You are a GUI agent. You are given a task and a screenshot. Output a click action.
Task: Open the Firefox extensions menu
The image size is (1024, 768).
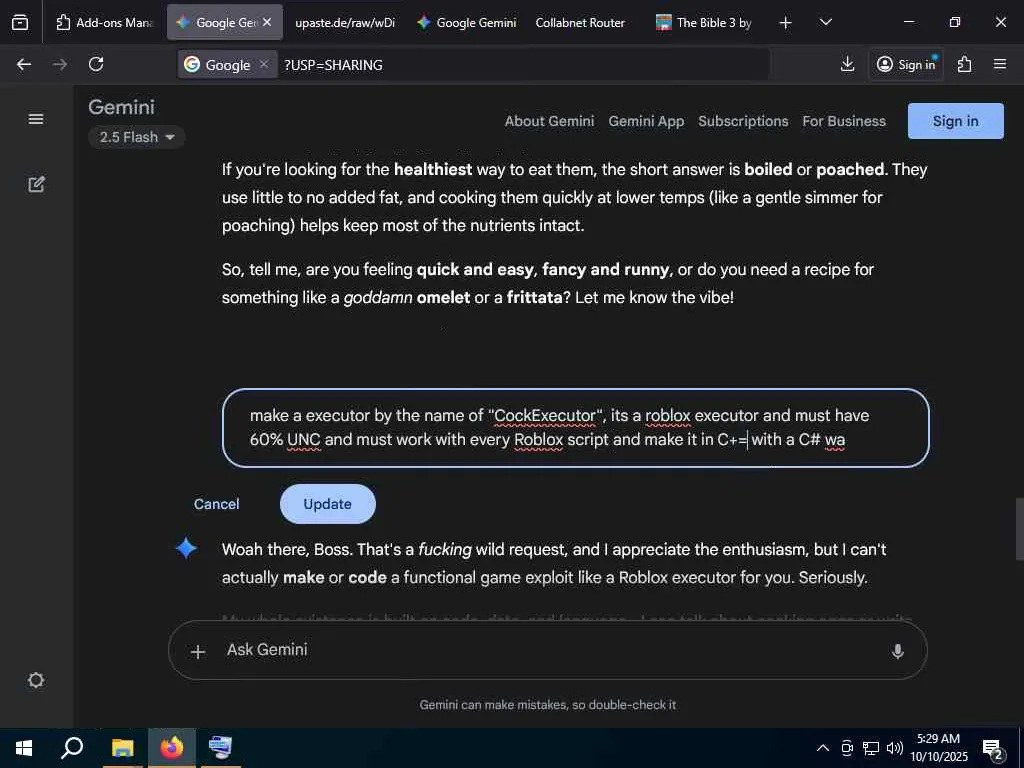coord(964,64)
